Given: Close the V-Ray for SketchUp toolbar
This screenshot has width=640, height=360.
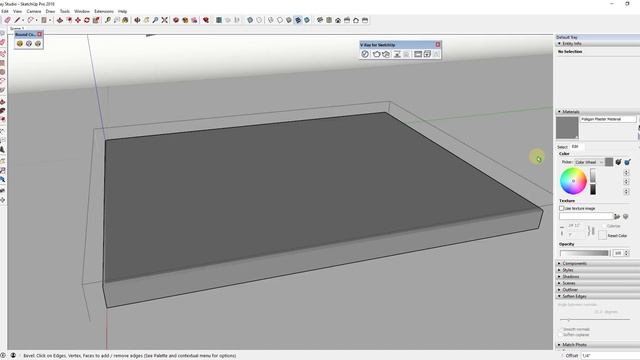Looking at the screenshot, I should point(438,44).
